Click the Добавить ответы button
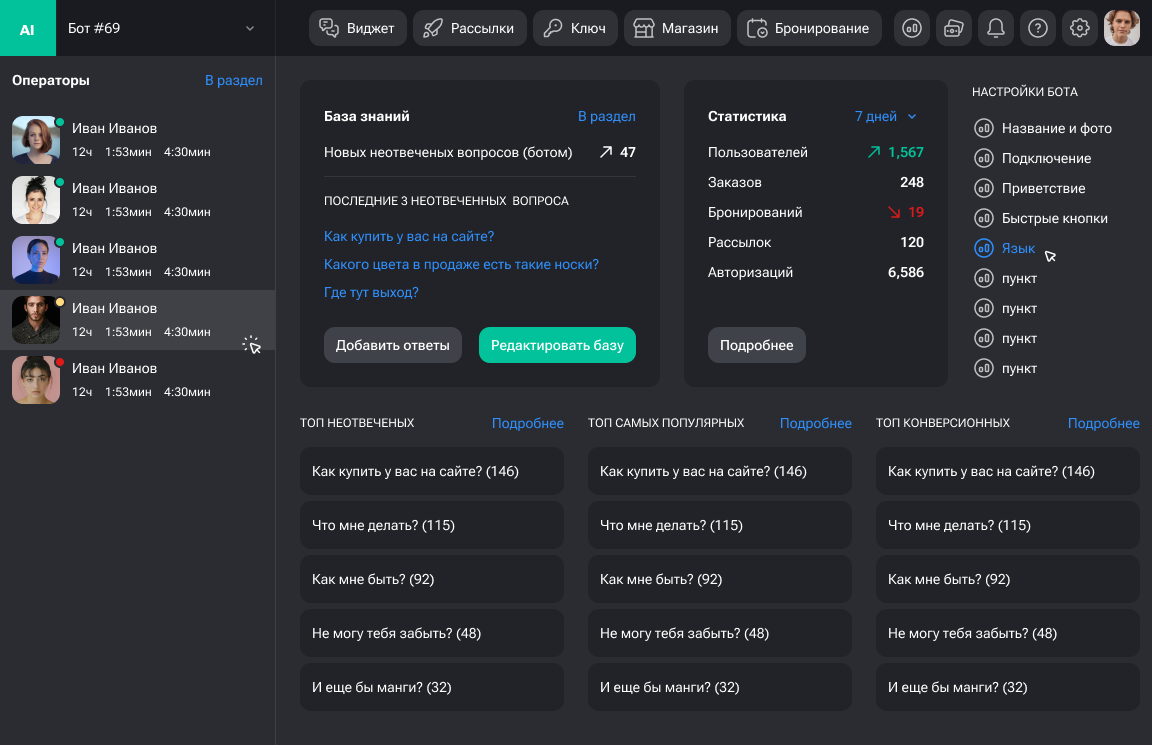1152x745 pixels. pyautogui.click(x=393, y=345)
